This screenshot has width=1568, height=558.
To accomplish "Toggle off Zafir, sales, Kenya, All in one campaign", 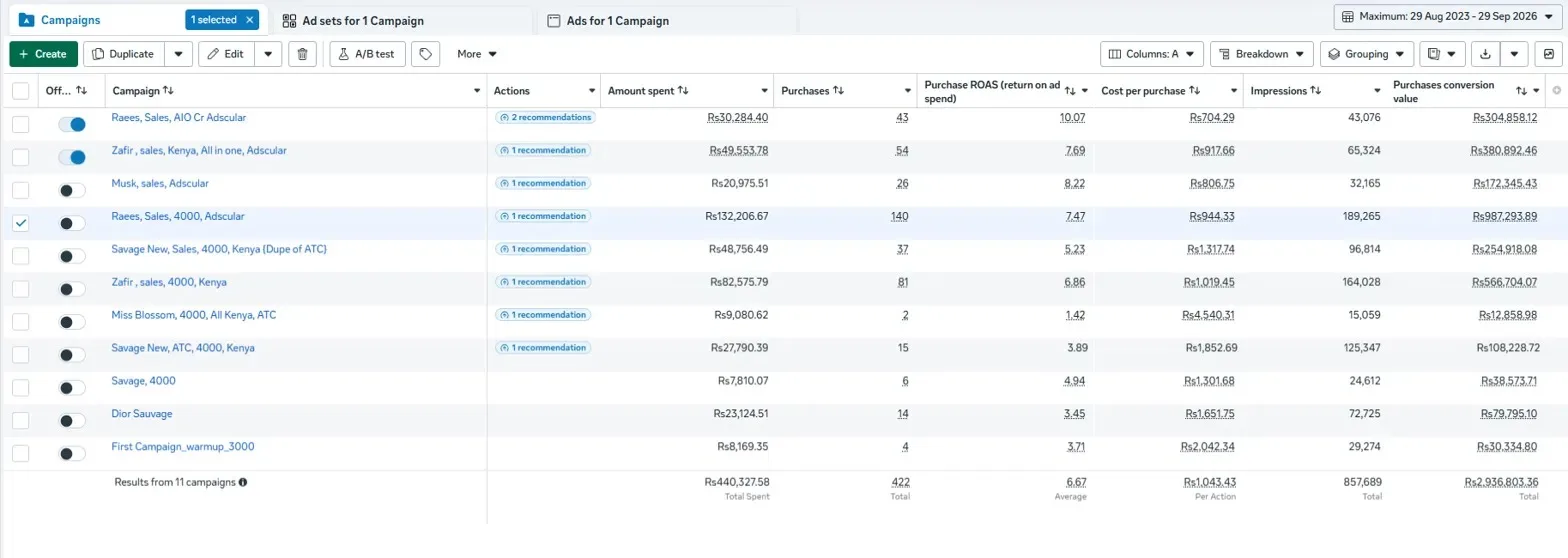I will pos(72,157).
